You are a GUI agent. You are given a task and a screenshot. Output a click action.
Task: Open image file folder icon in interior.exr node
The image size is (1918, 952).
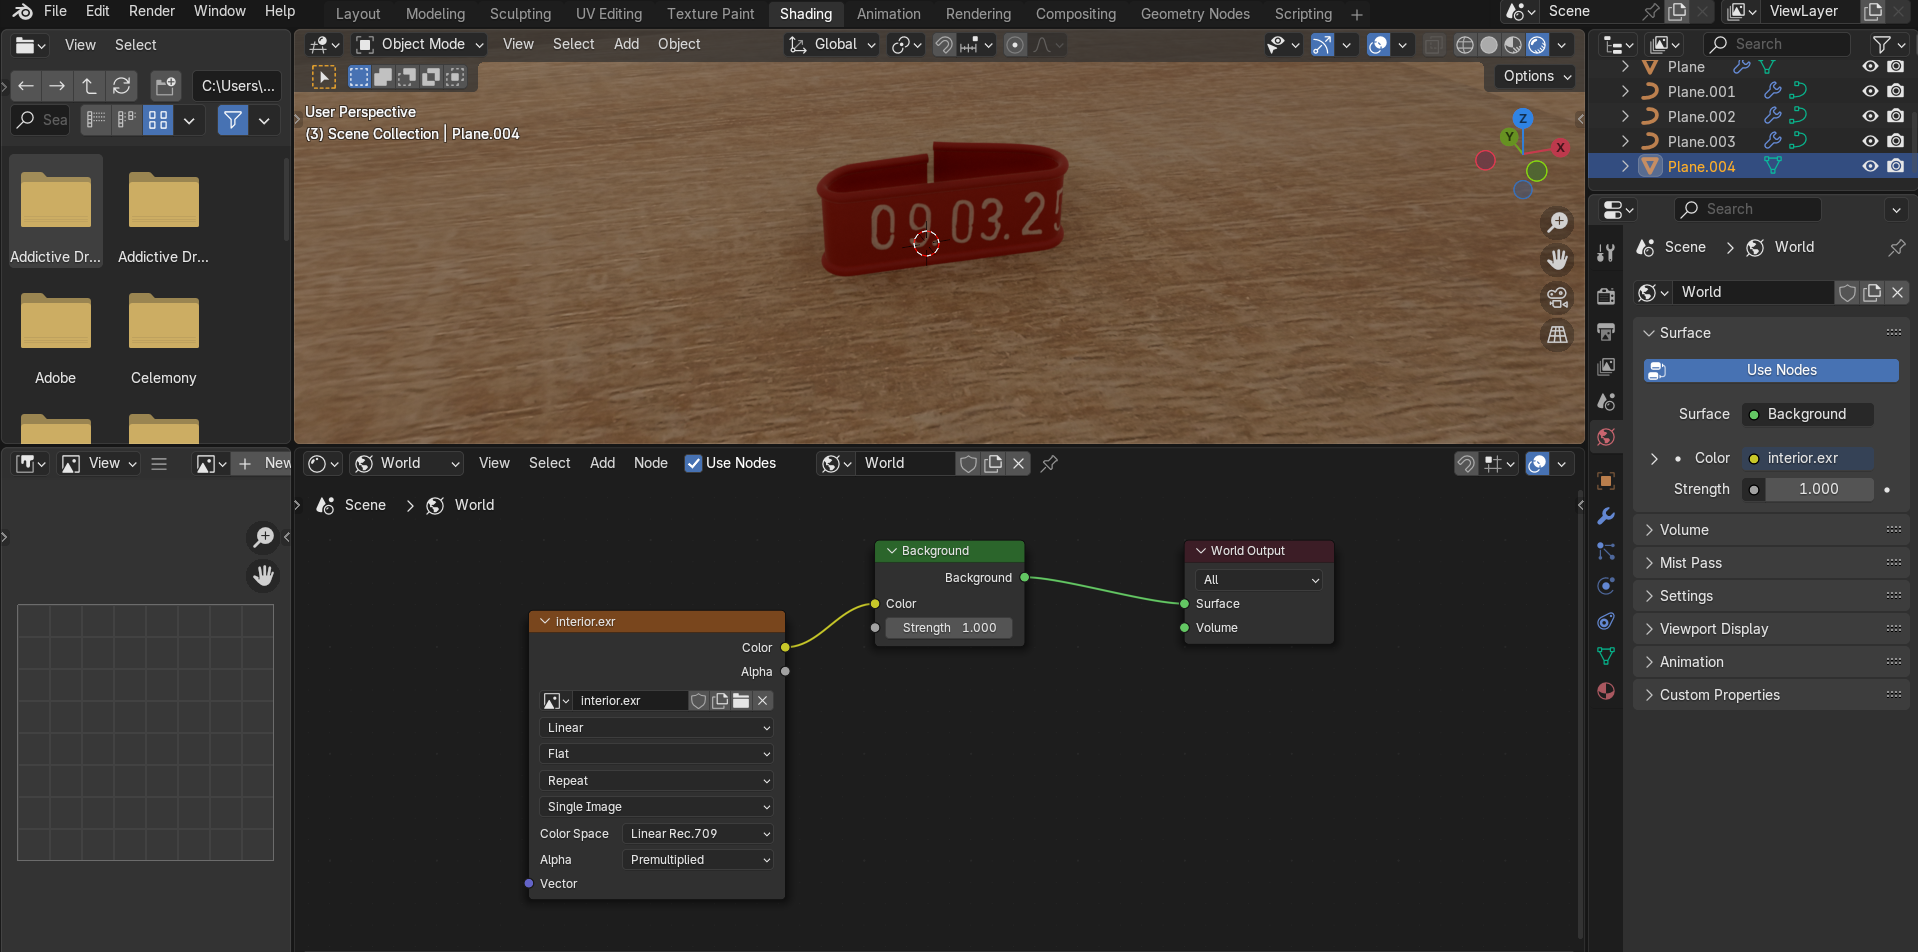point(741,701)
